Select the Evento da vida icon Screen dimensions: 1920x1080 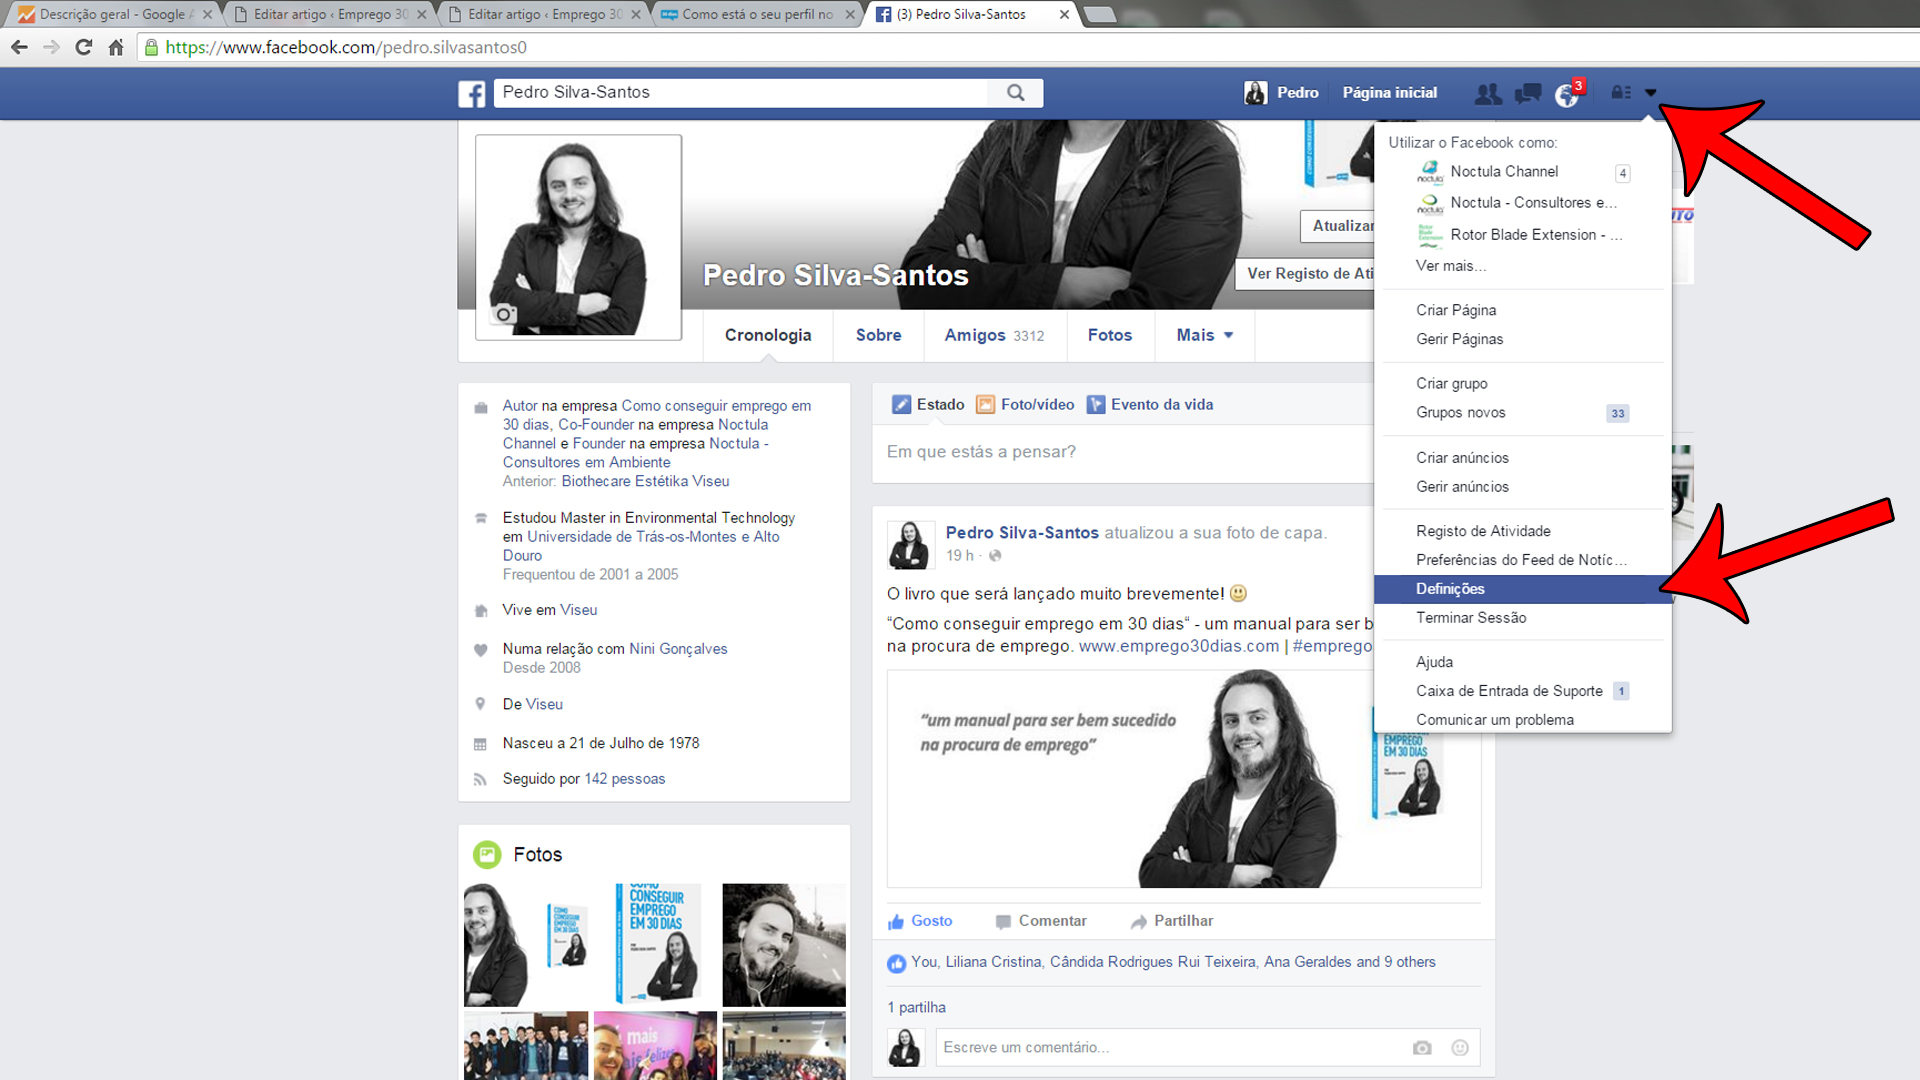coord(1096,404)
